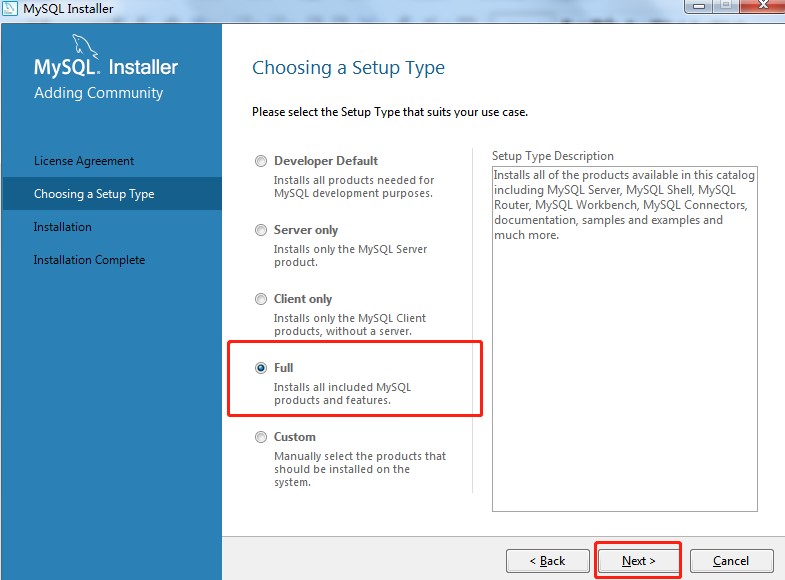Select the Server only radio button

pyautogui.click(x=261, y=230)
